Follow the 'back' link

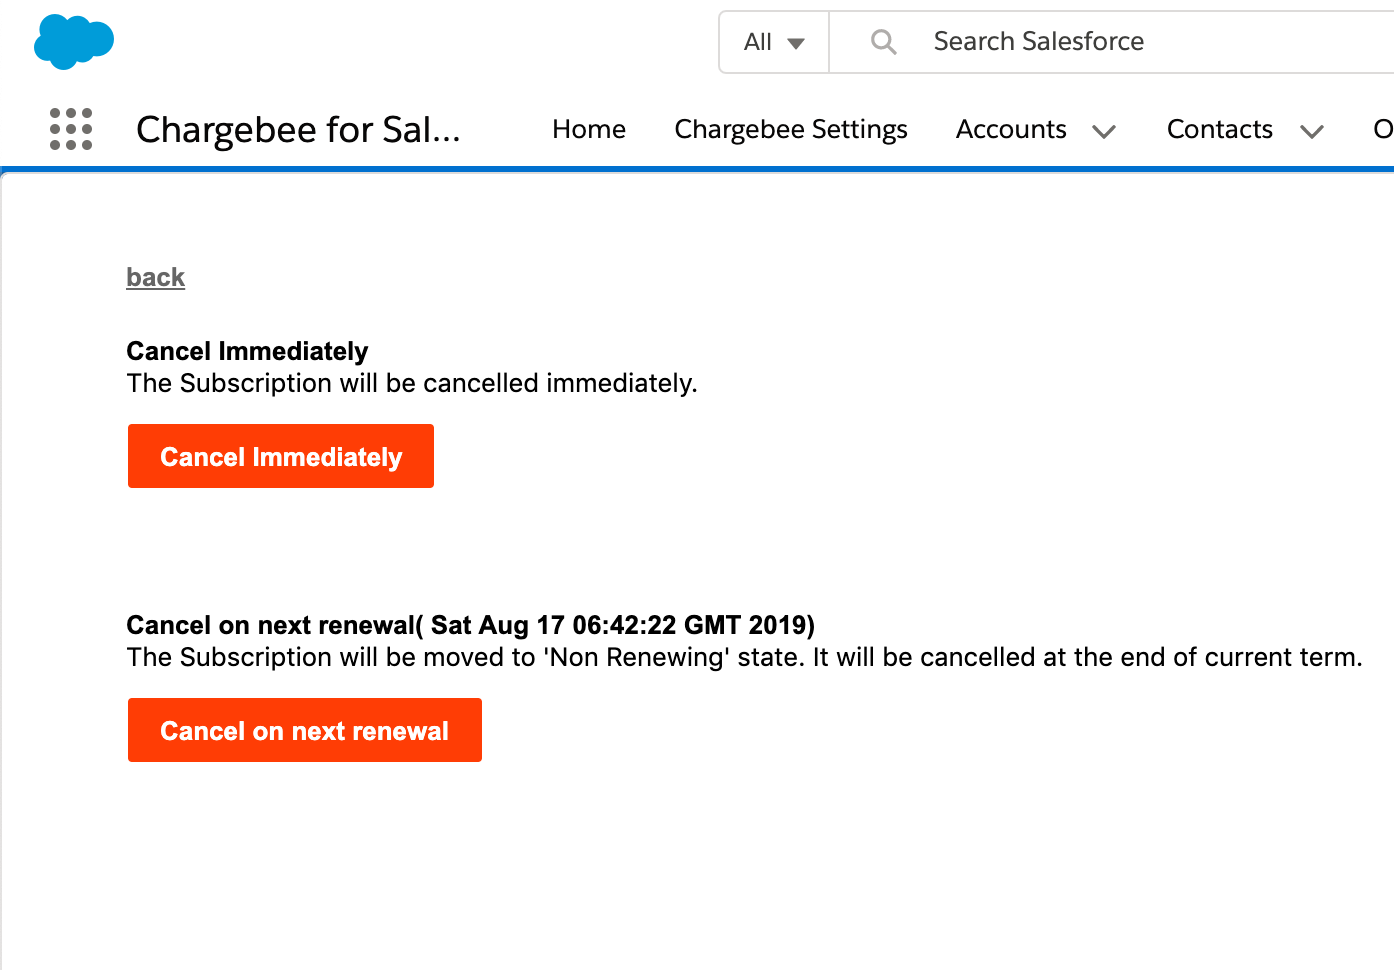click(156, 277)
